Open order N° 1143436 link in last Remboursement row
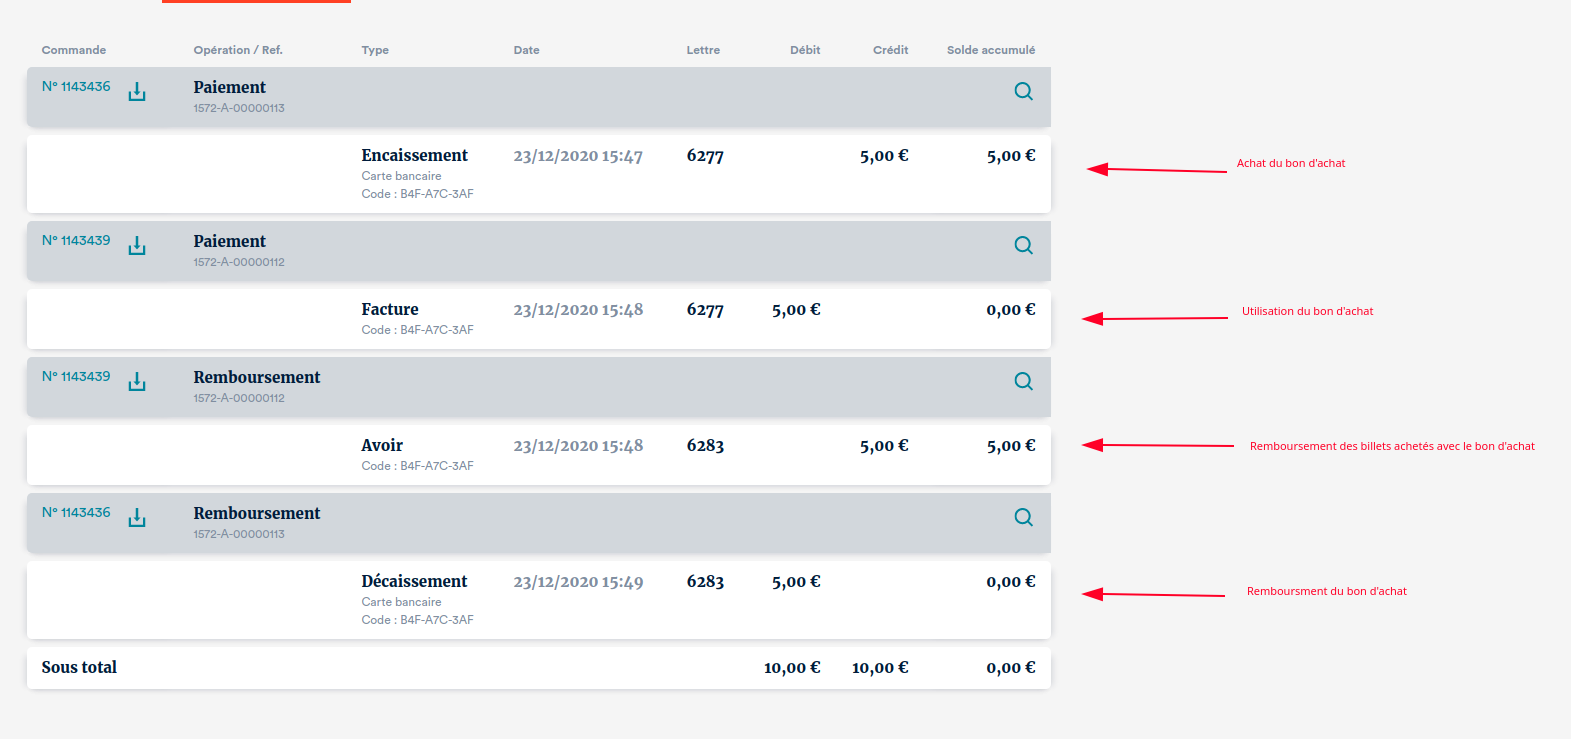 coord(76,513)
